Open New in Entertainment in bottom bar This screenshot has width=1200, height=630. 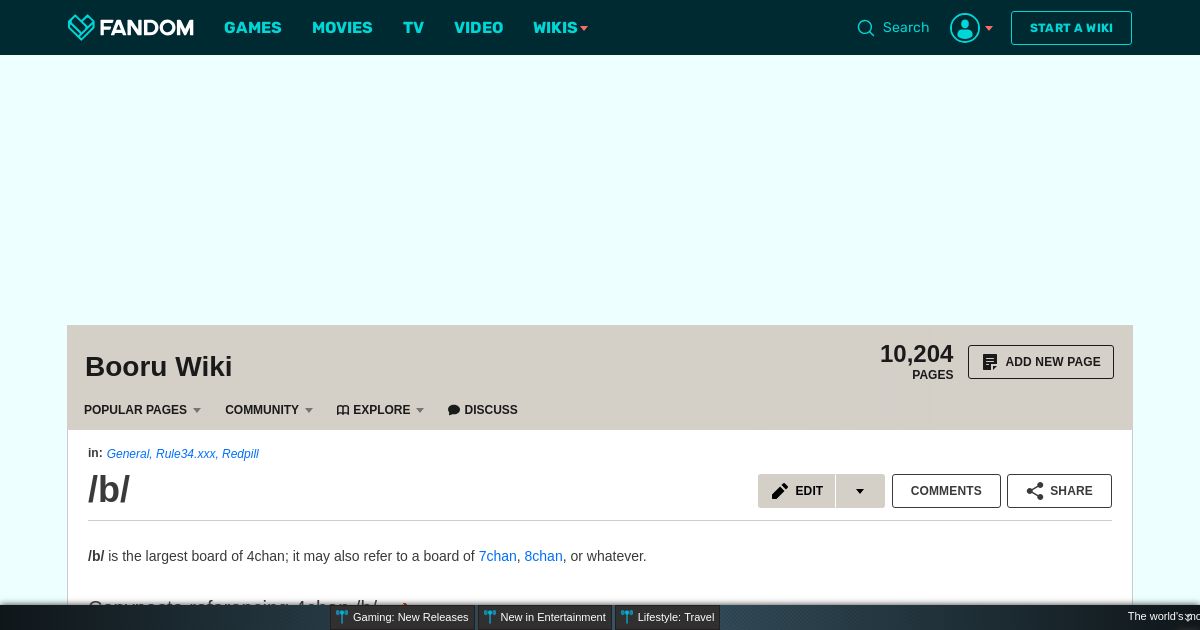coord(545,617)
